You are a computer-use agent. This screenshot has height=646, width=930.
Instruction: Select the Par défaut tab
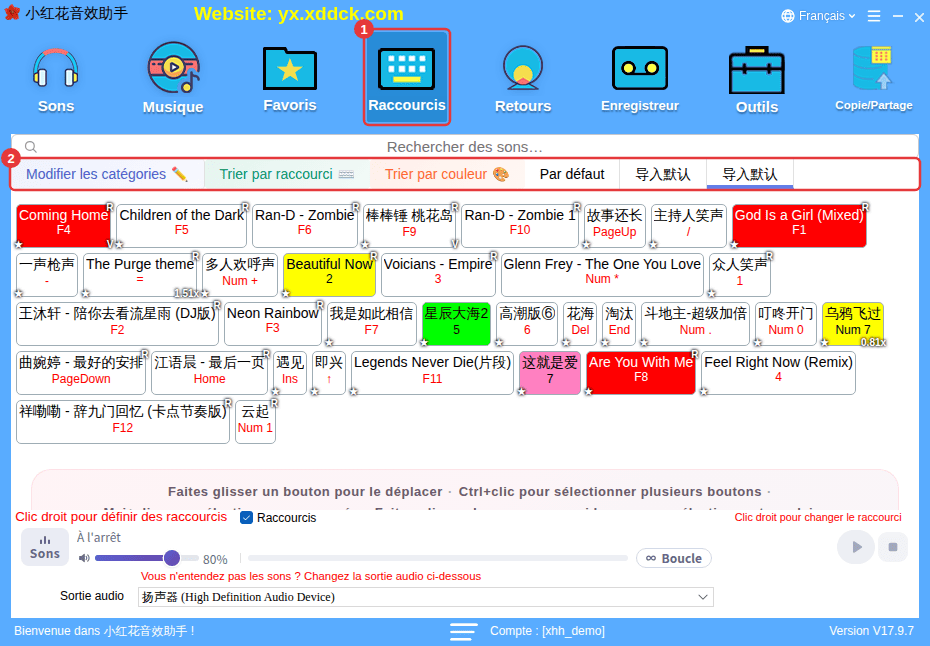click(x=572, y=174)
